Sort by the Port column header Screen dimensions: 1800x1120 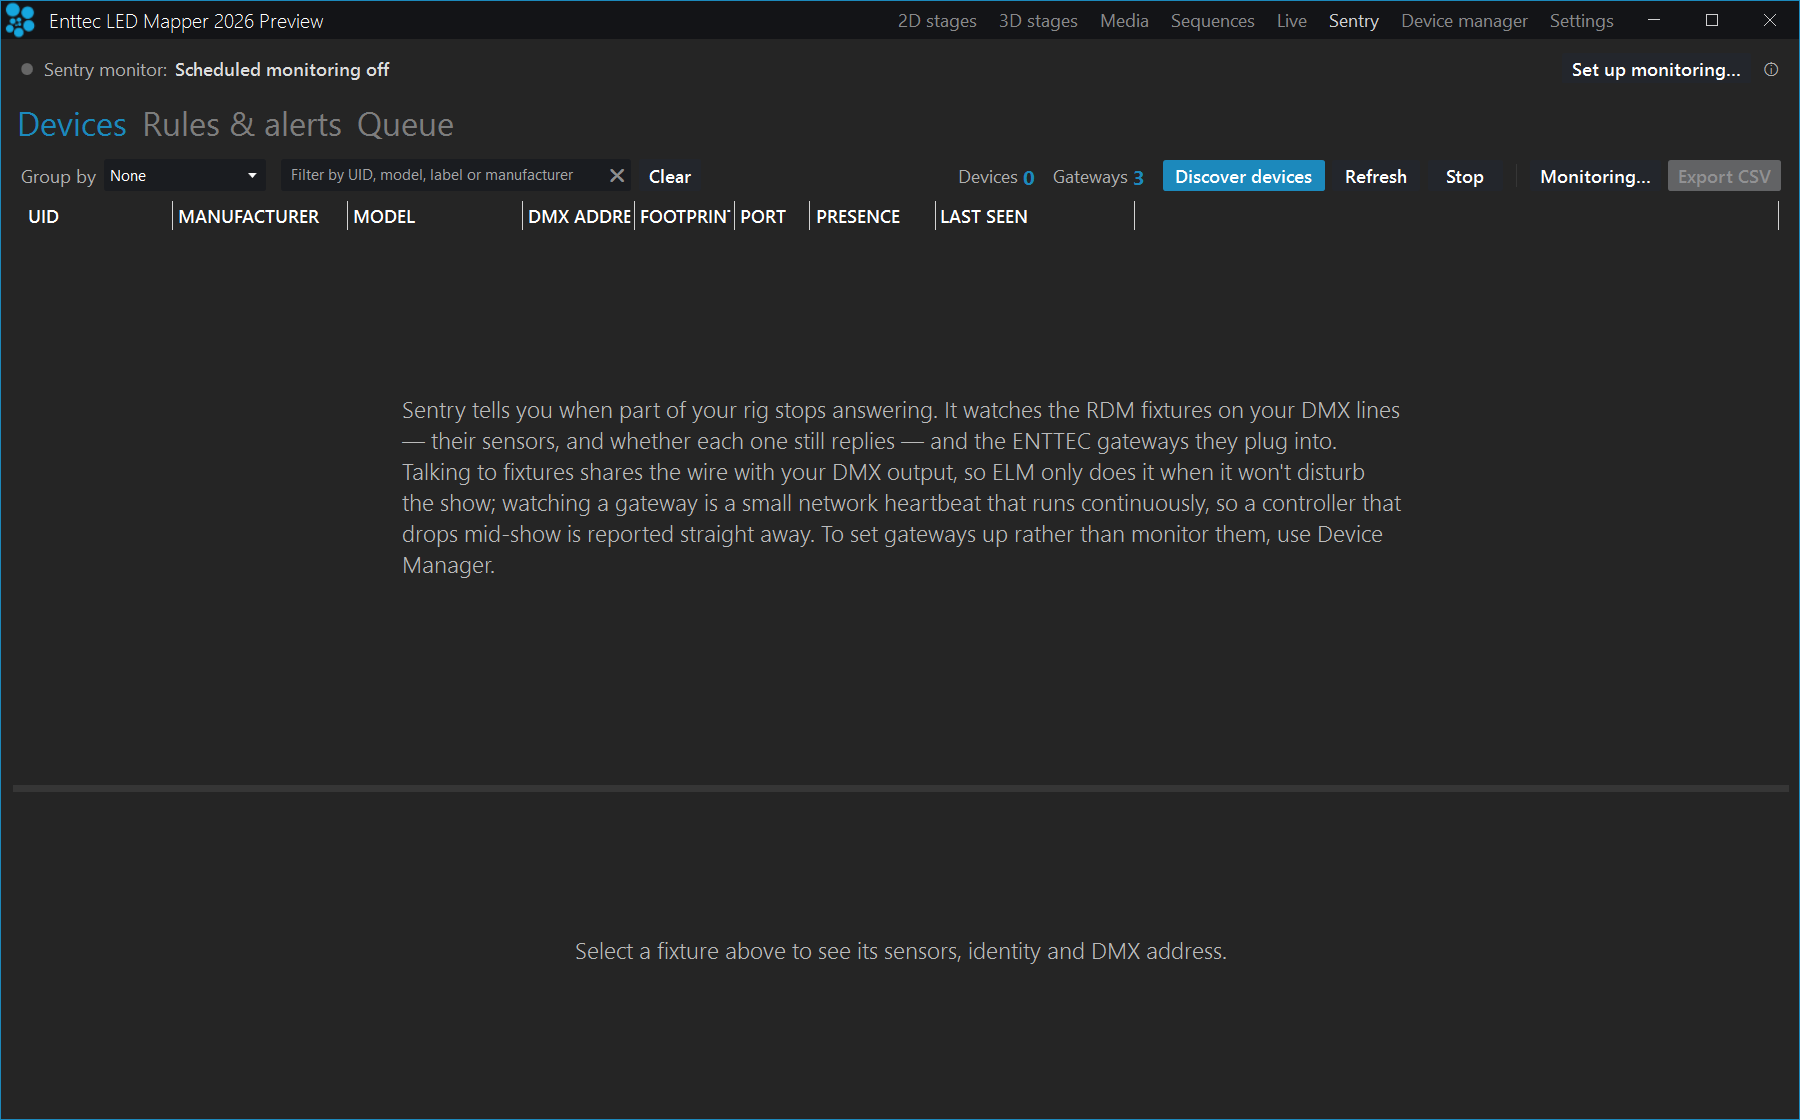[772, 217]
